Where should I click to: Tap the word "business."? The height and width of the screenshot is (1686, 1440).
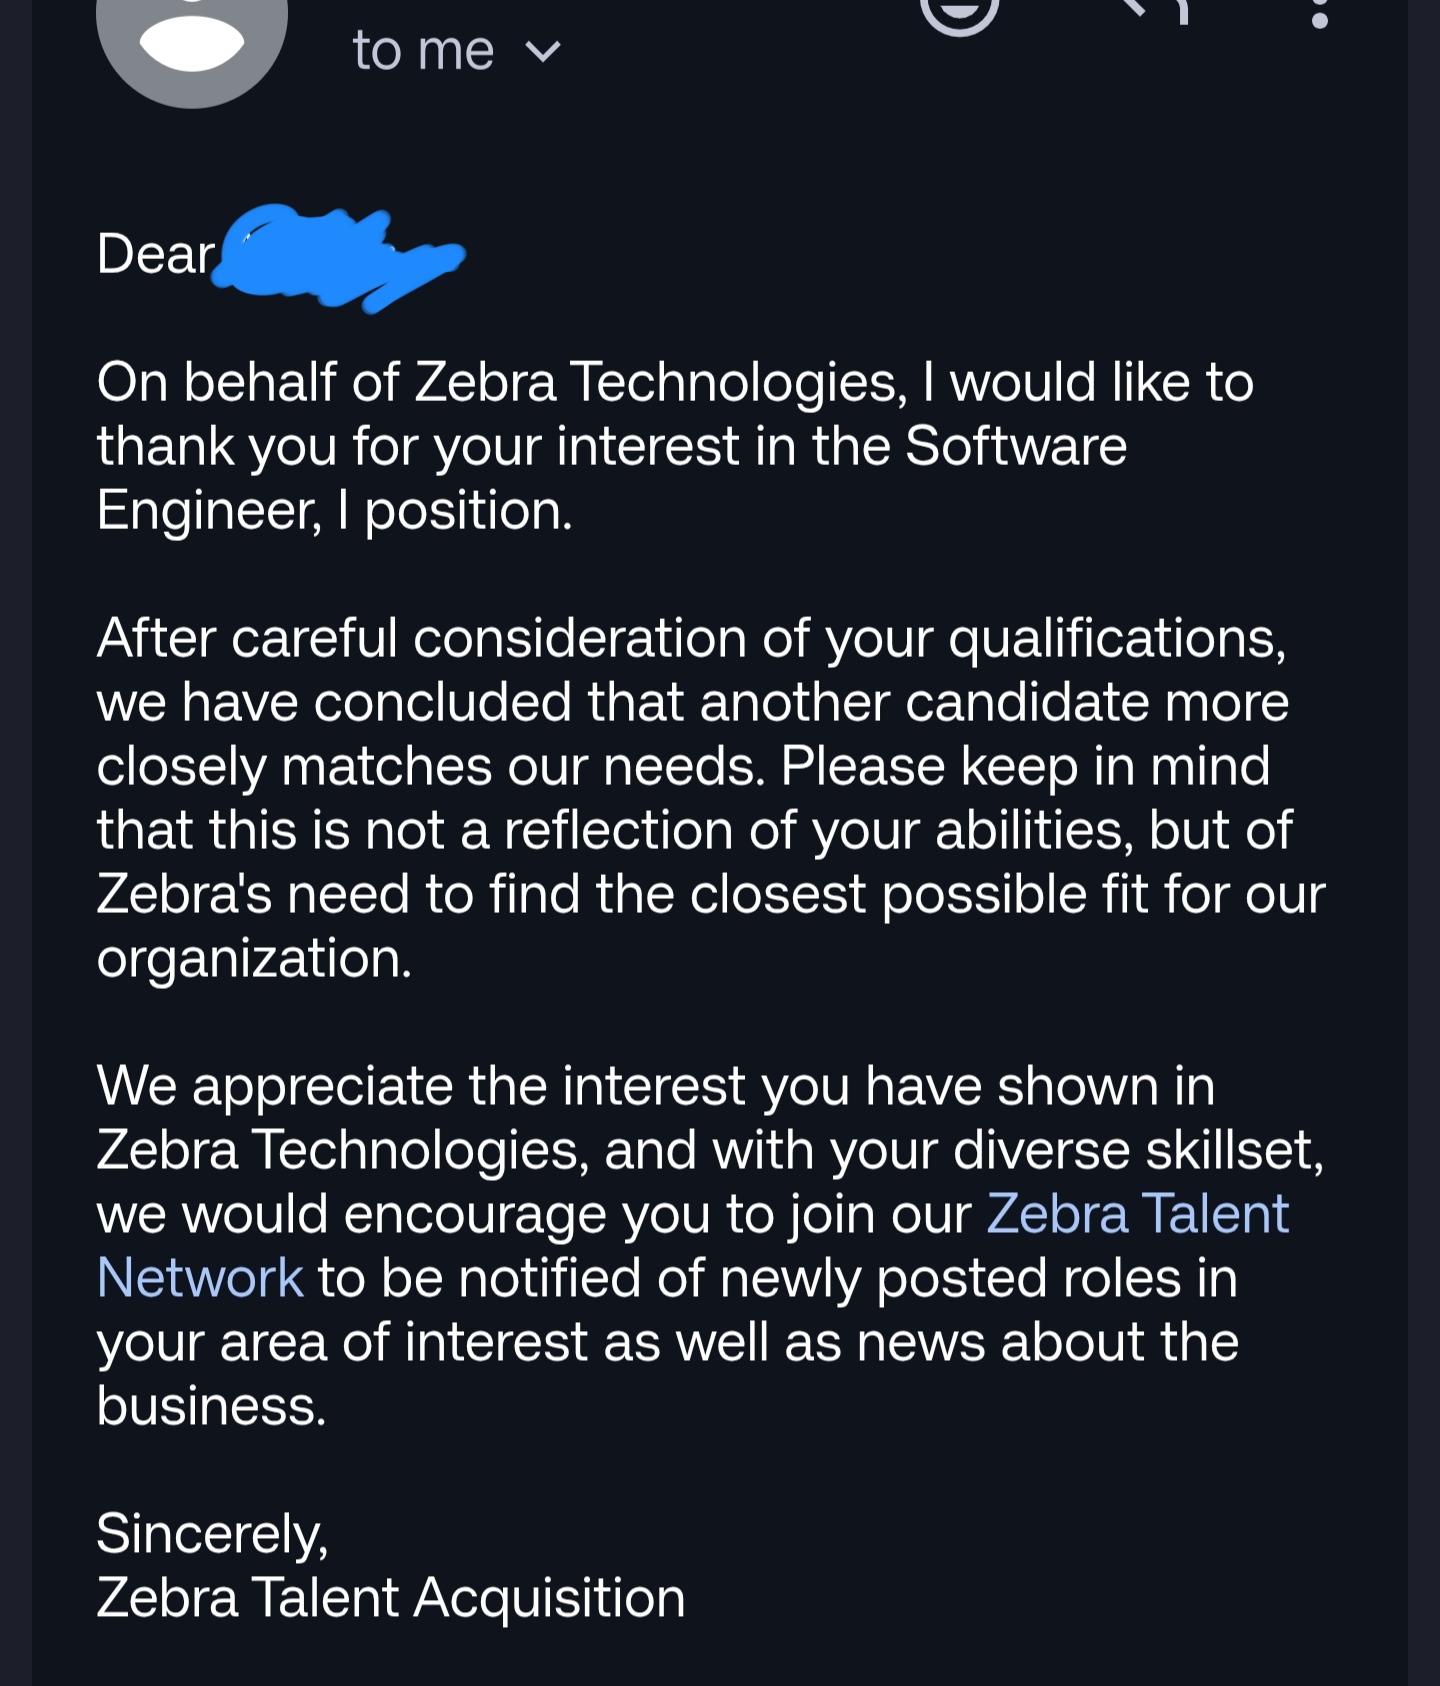[211, 1406]
